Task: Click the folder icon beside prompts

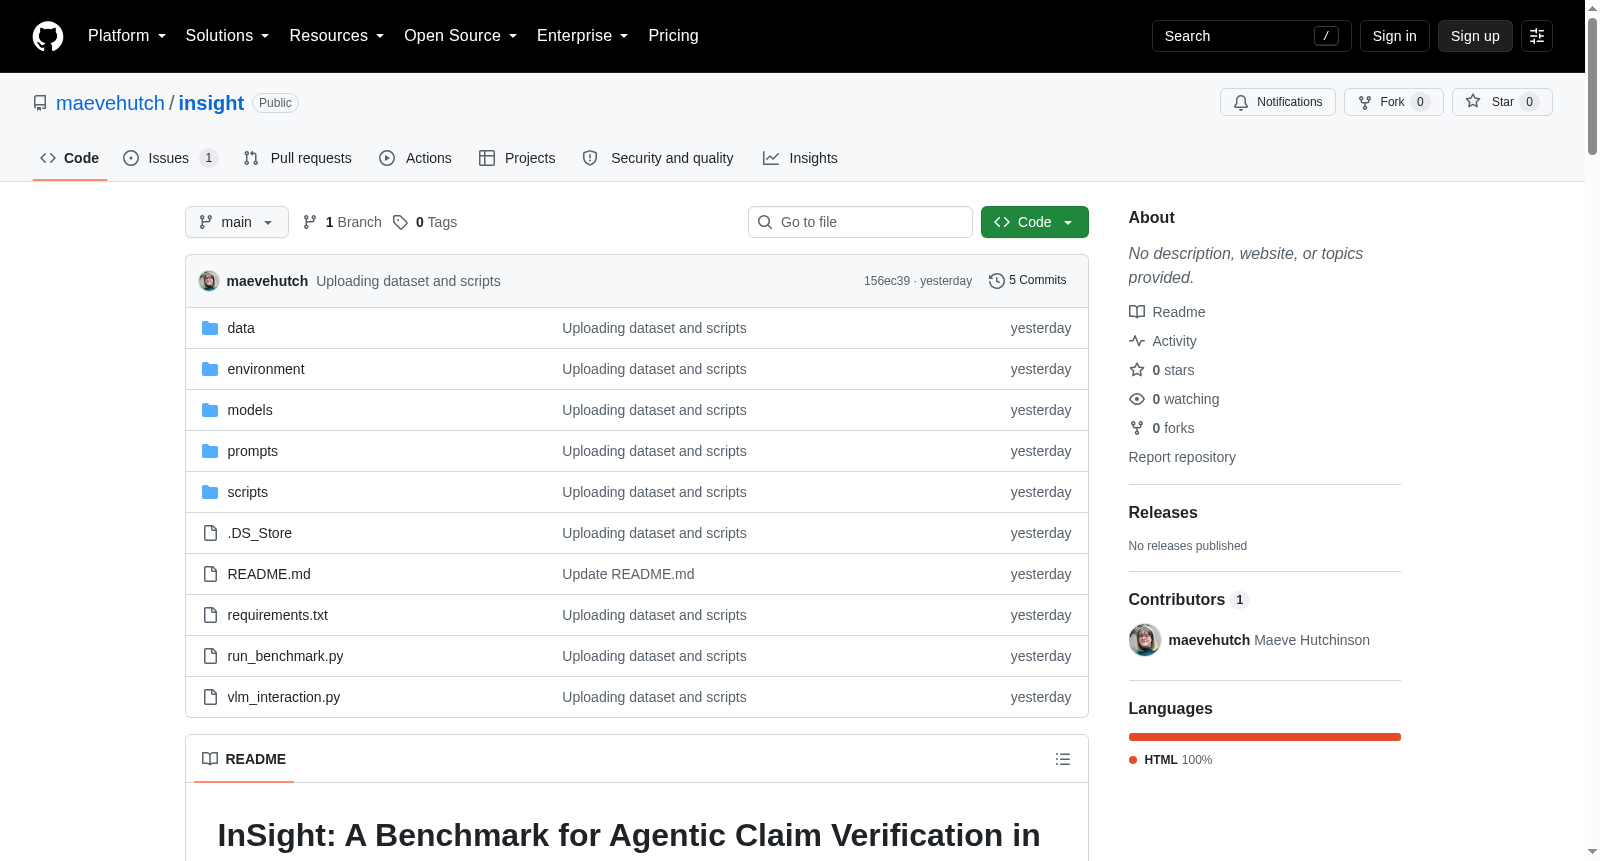Action: (210, 451)
